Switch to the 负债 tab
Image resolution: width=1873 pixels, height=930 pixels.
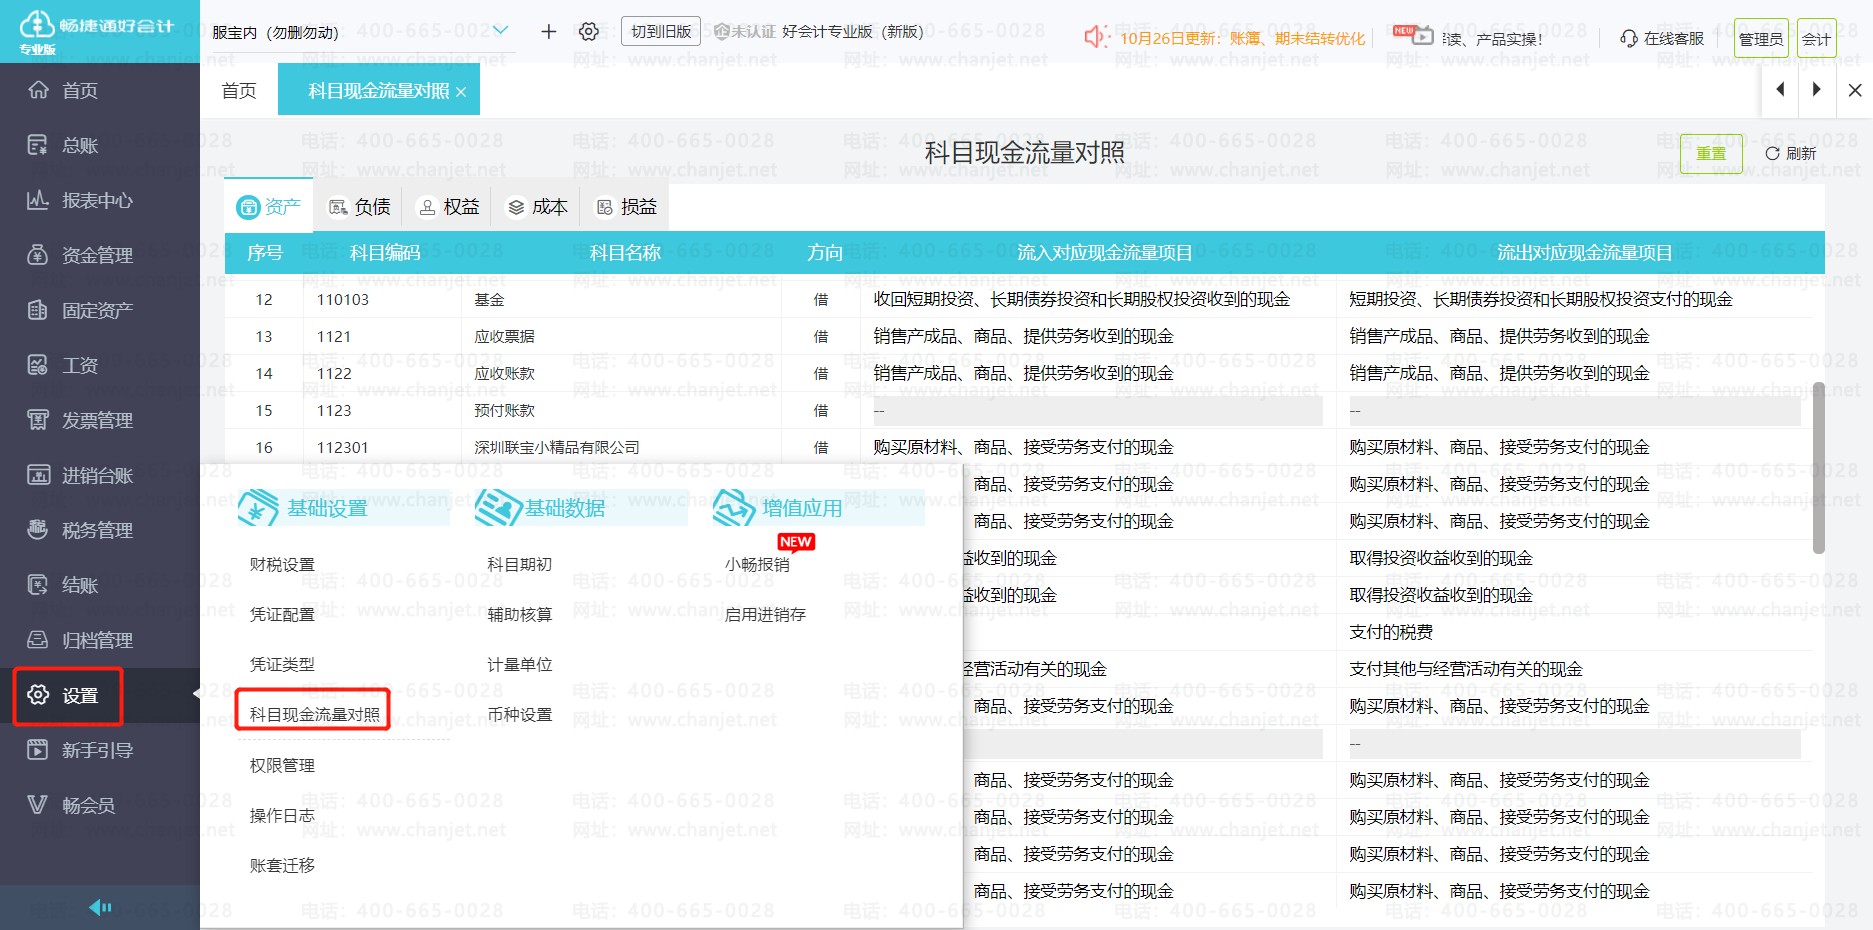[360, 207]
